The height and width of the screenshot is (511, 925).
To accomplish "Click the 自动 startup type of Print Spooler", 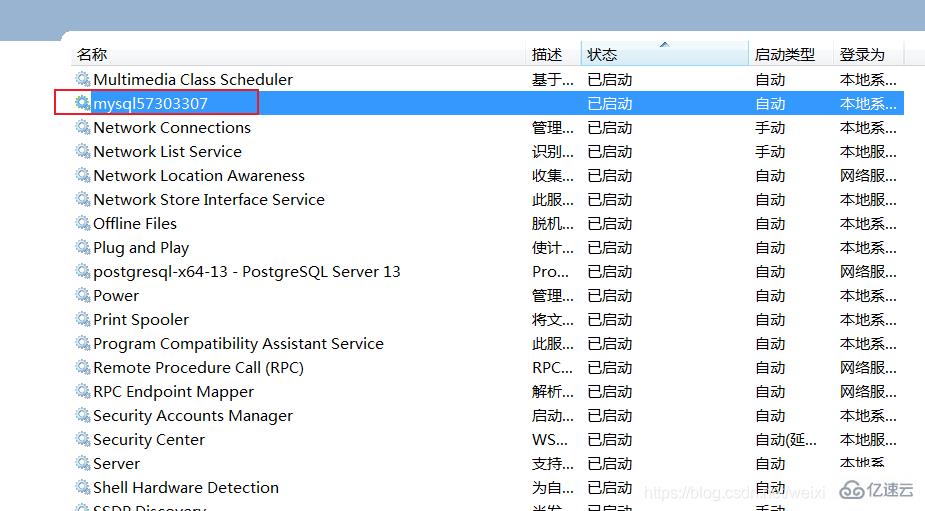I will 770,320.
